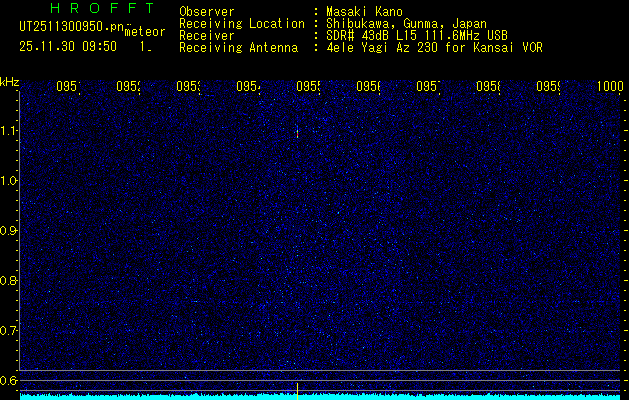629x400 pixels.
Task: Click the 1000 time marker
Action: tap(610, 86)
